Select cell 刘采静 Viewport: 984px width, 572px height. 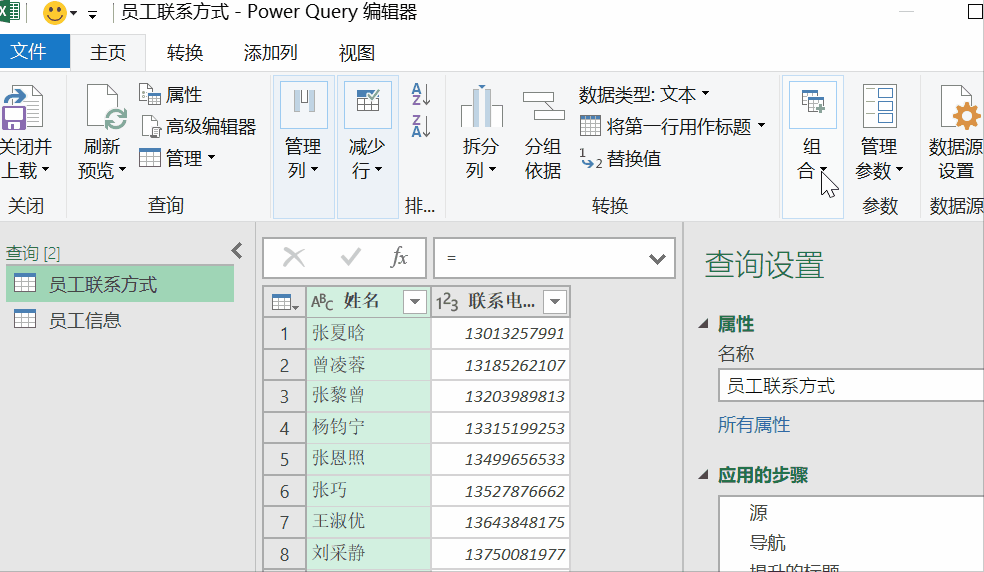point(368,553)
